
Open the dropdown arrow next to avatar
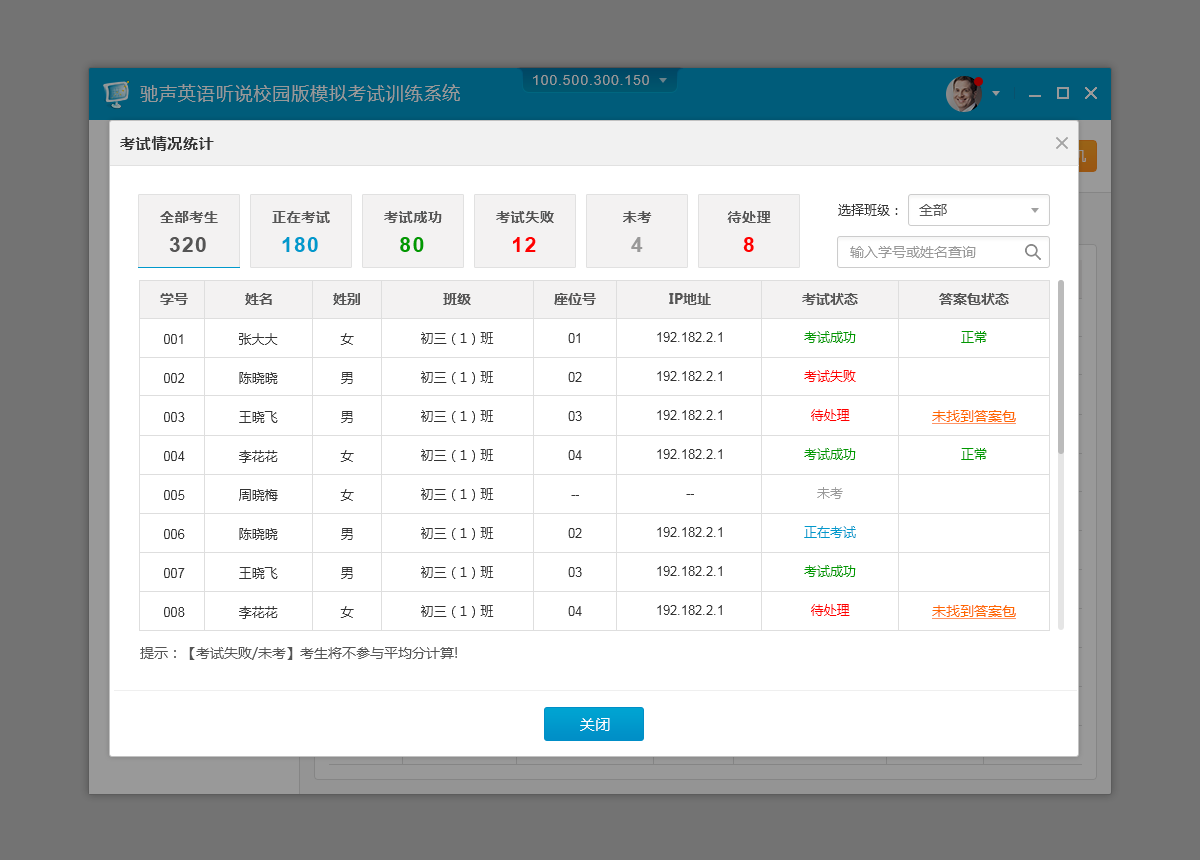996,93
